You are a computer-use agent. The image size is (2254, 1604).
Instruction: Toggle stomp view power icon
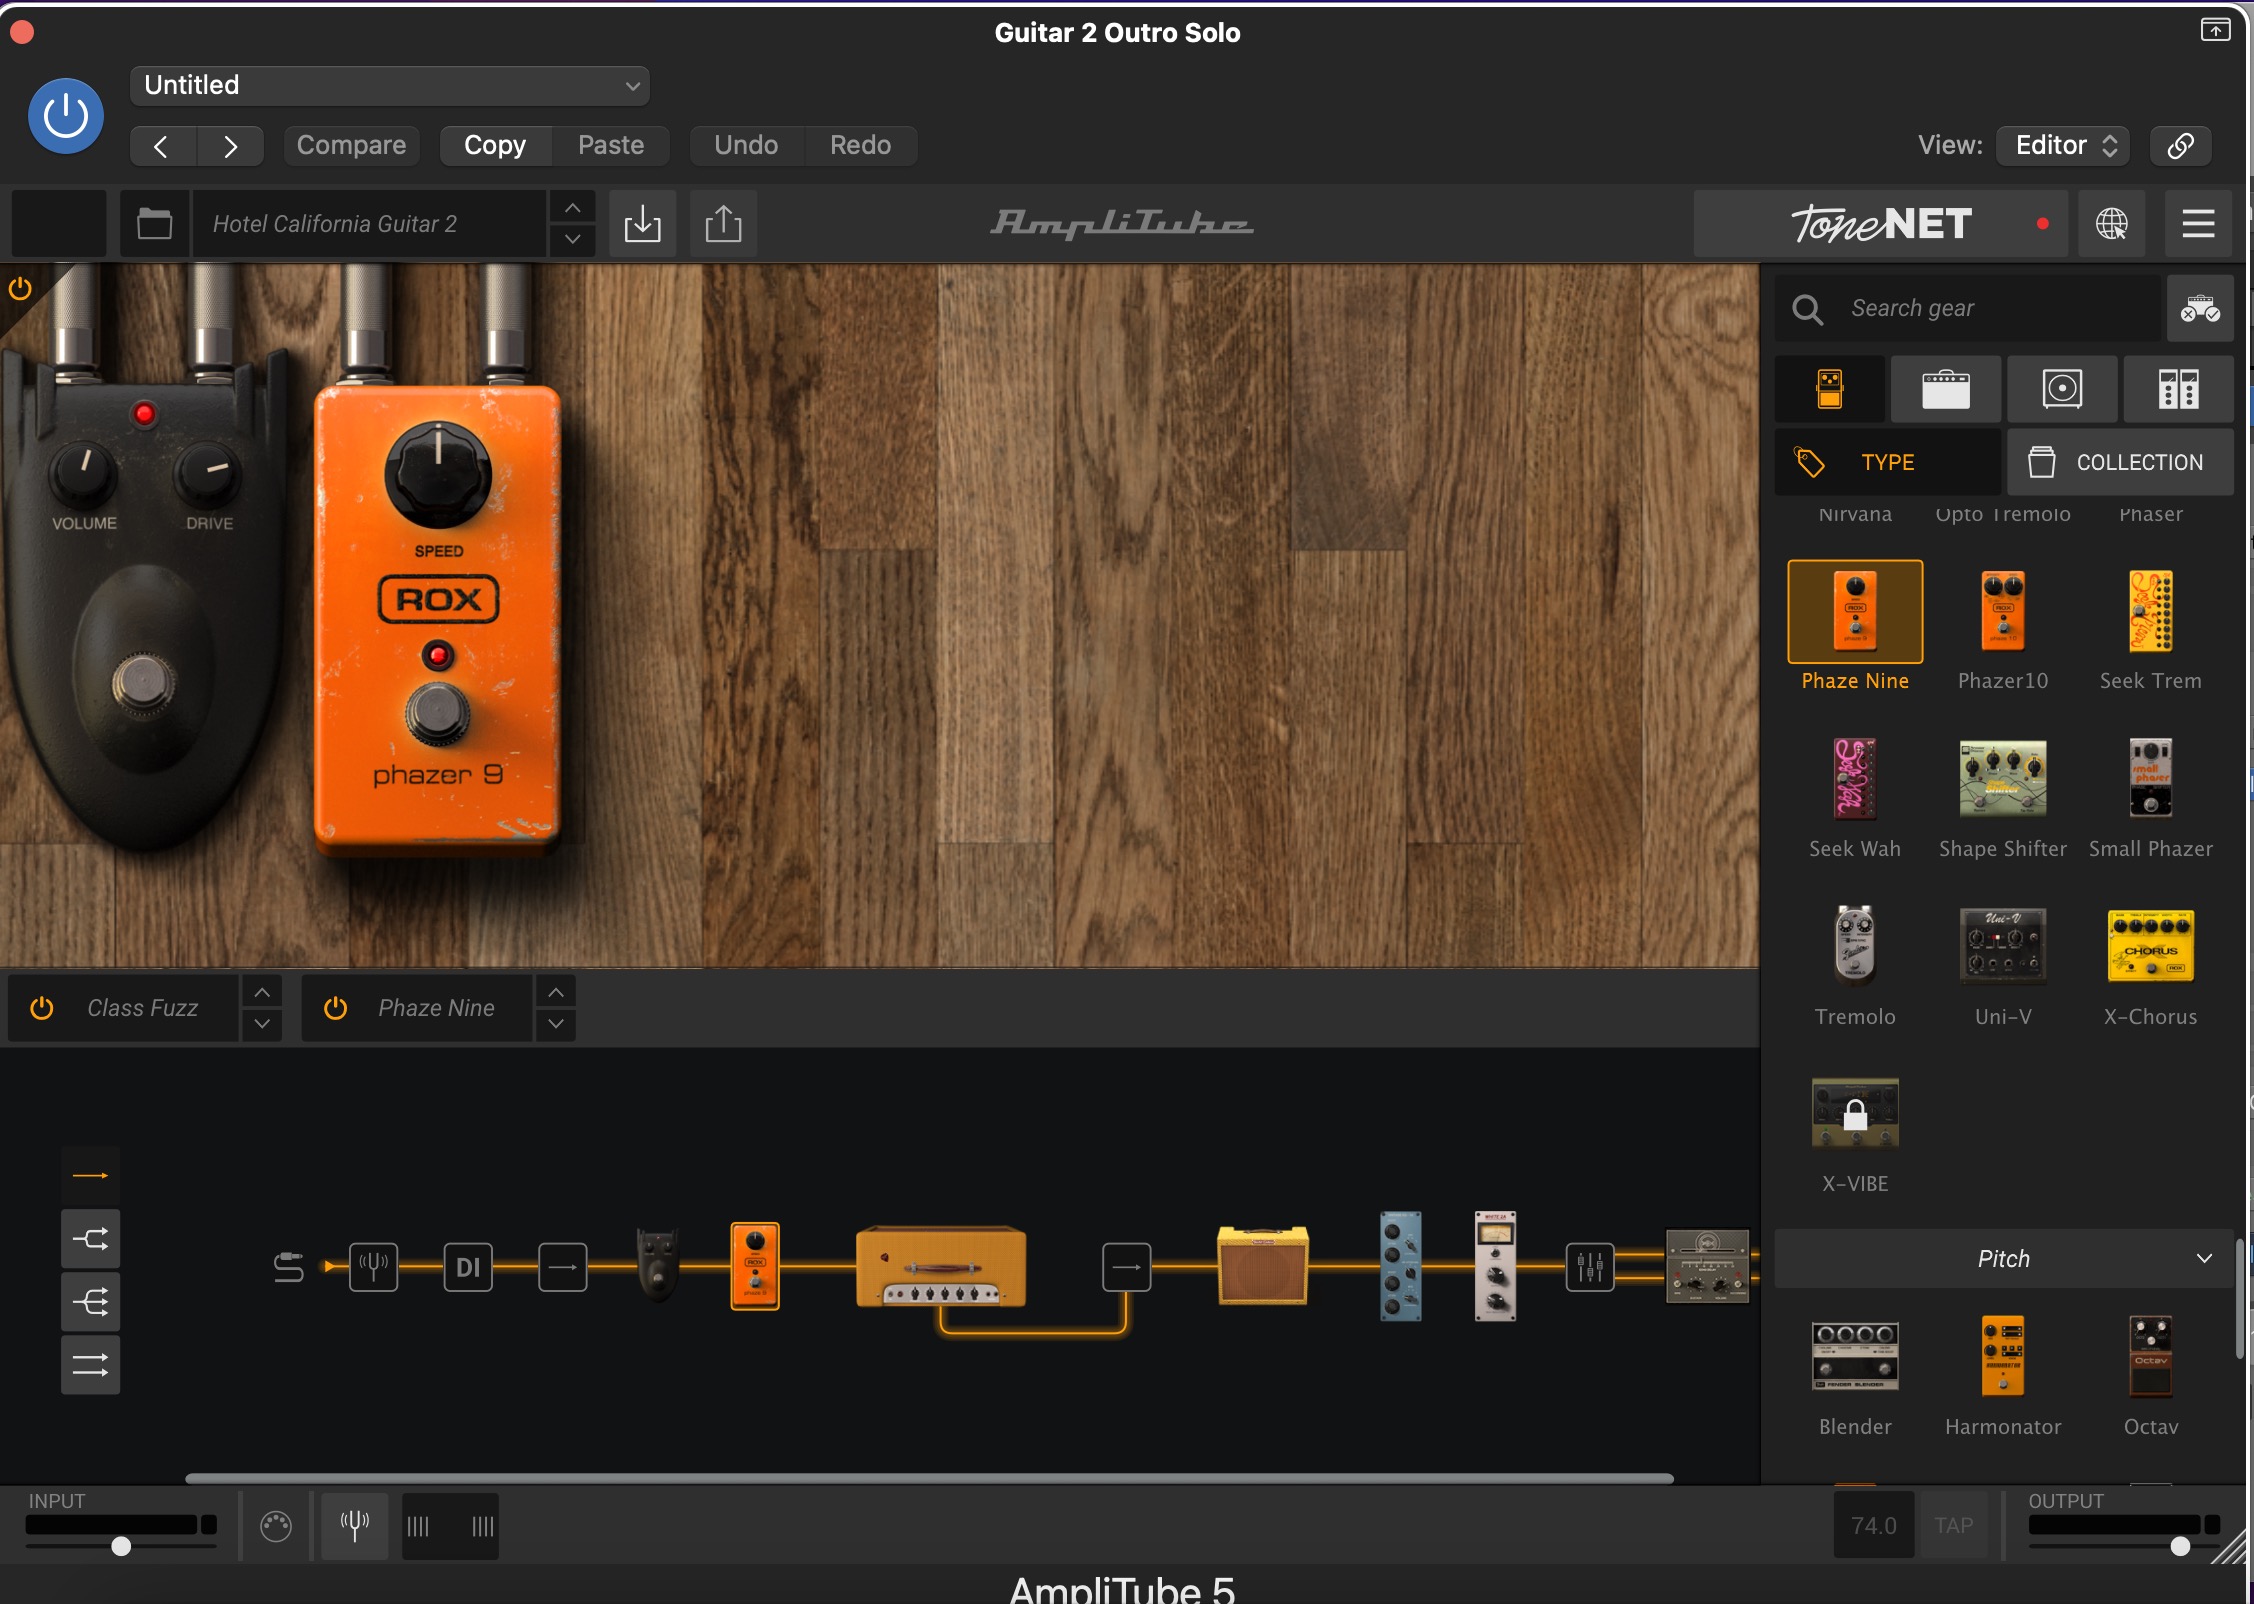pyautogui.click(x=20, y=290)
